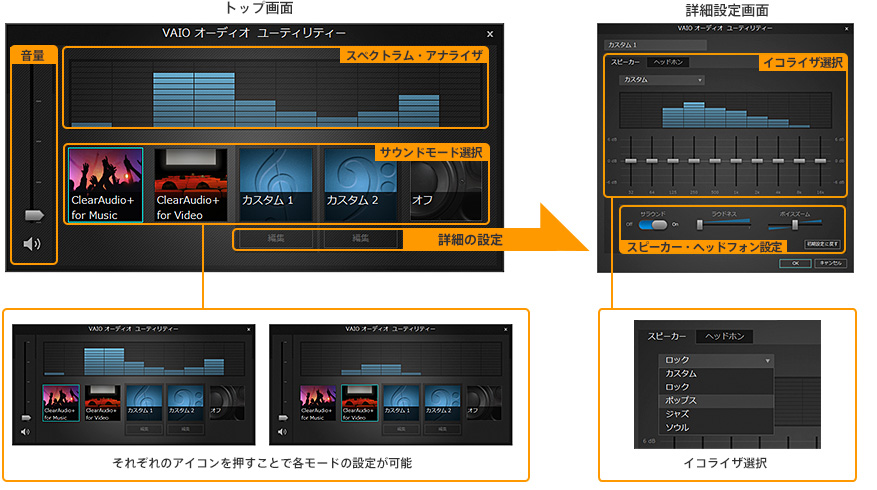This screenshot has height=490, width=877.
Task: Choose ソウル from the open equalizer preset list
Action: (x=716, y=427)
